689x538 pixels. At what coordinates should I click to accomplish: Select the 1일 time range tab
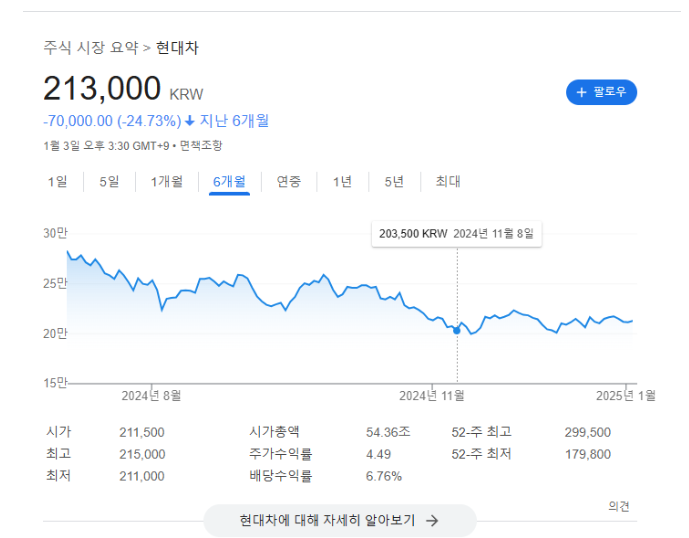(58, 182)
